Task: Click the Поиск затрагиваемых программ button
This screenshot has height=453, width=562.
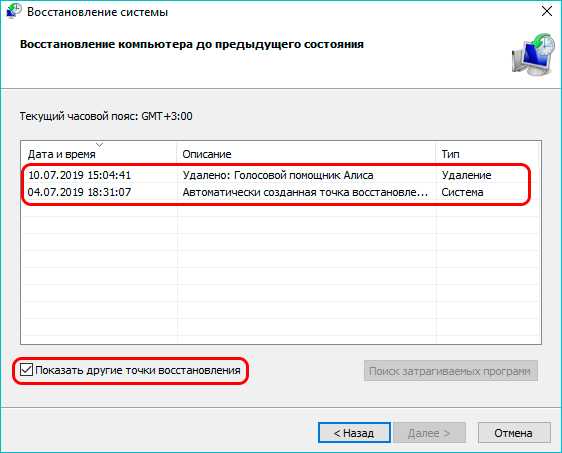Action: (x=451, y=371)
